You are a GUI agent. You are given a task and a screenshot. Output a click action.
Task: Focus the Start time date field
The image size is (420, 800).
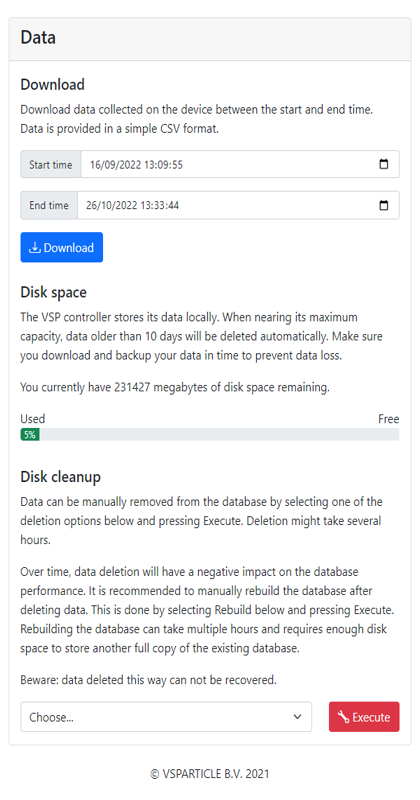point(240,164)
